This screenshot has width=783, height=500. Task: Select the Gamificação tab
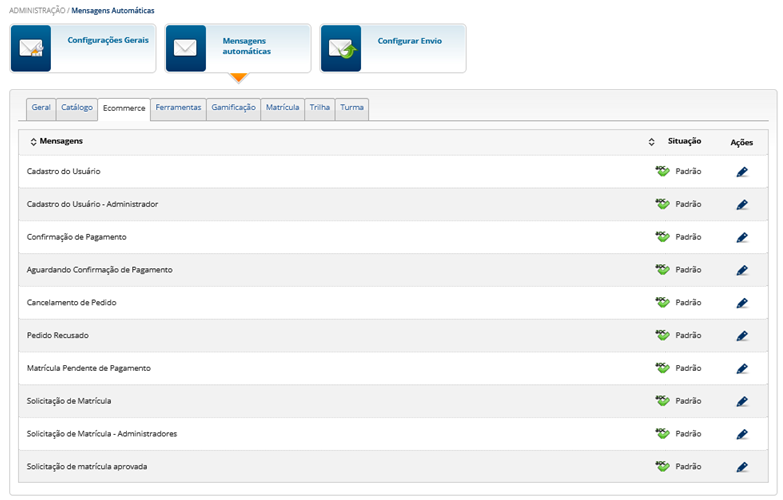(233, 107)
